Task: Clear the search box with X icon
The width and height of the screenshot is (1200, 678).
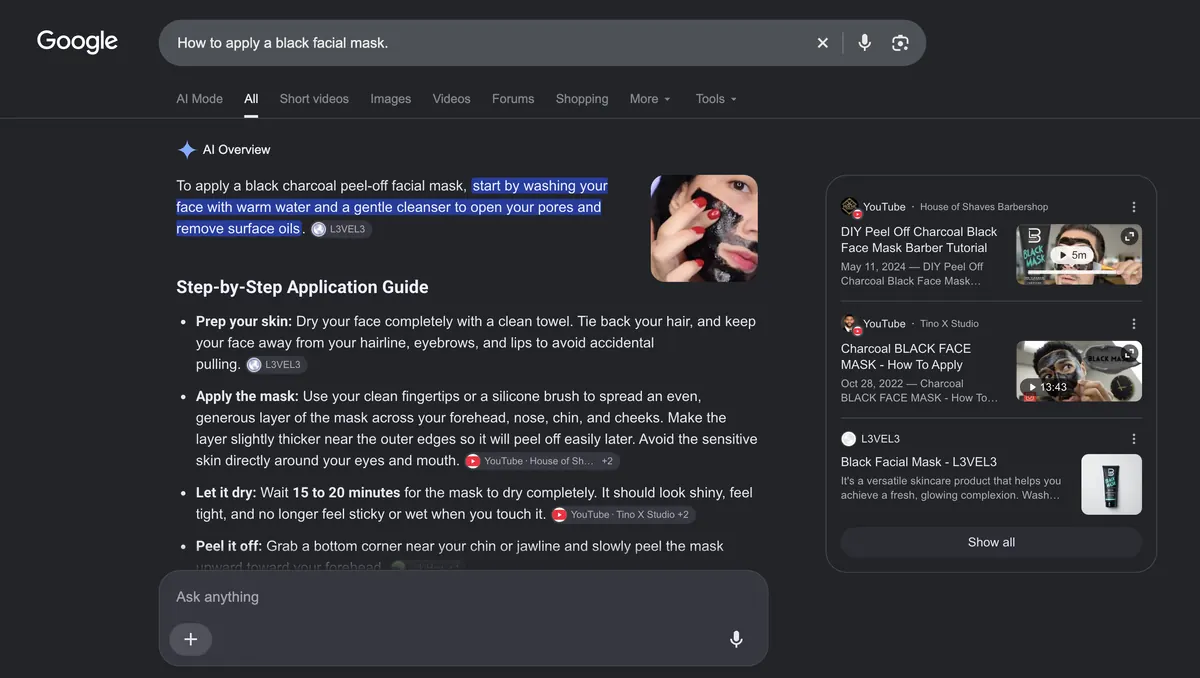Action: (x=823, y=43)
